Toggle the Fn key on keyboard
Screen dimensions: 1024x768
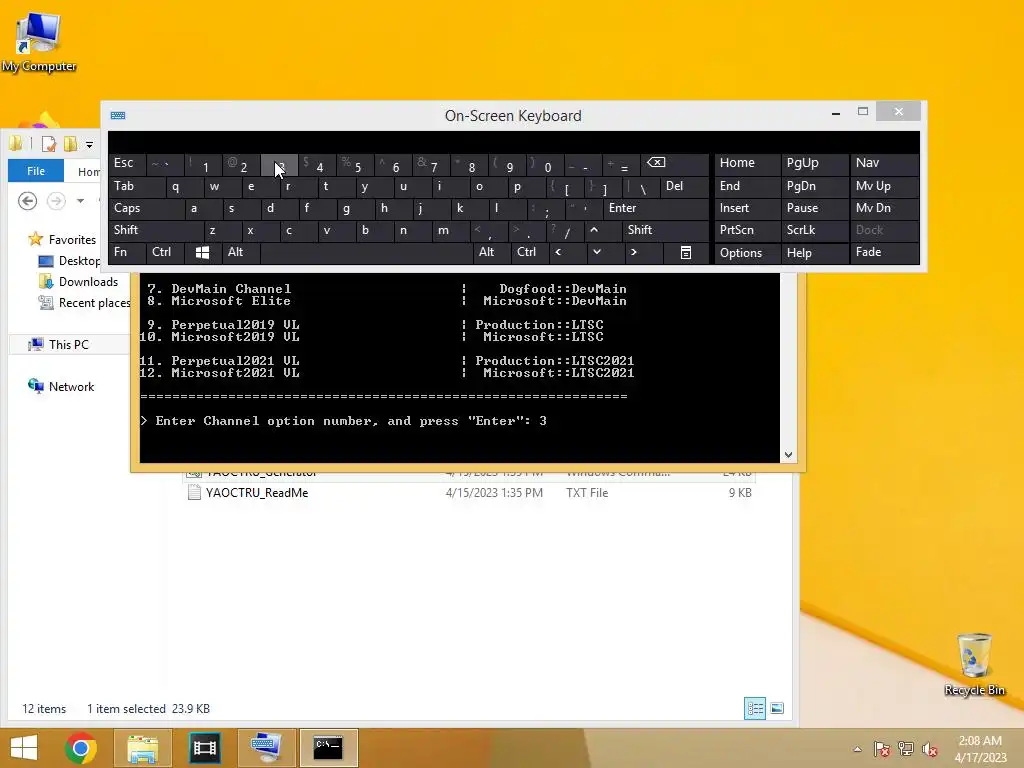coord(127,253)
